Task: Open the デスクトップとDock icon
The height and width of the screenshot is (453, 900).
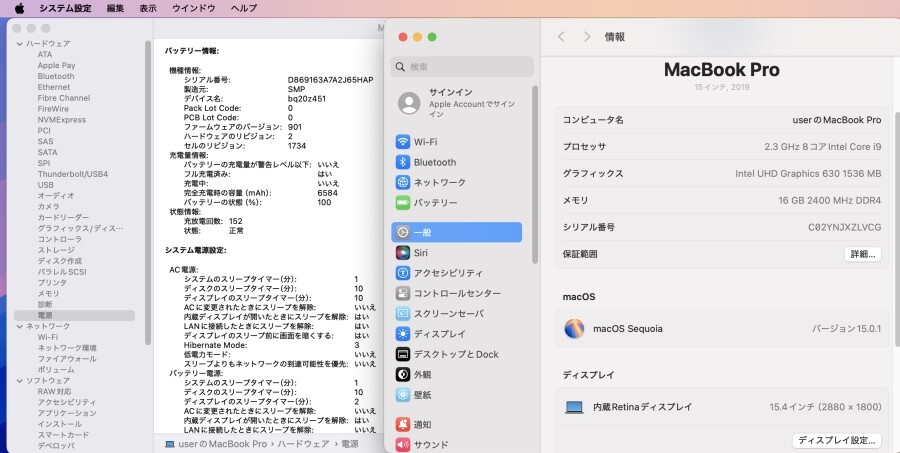Action: click(x=403, y=354)
